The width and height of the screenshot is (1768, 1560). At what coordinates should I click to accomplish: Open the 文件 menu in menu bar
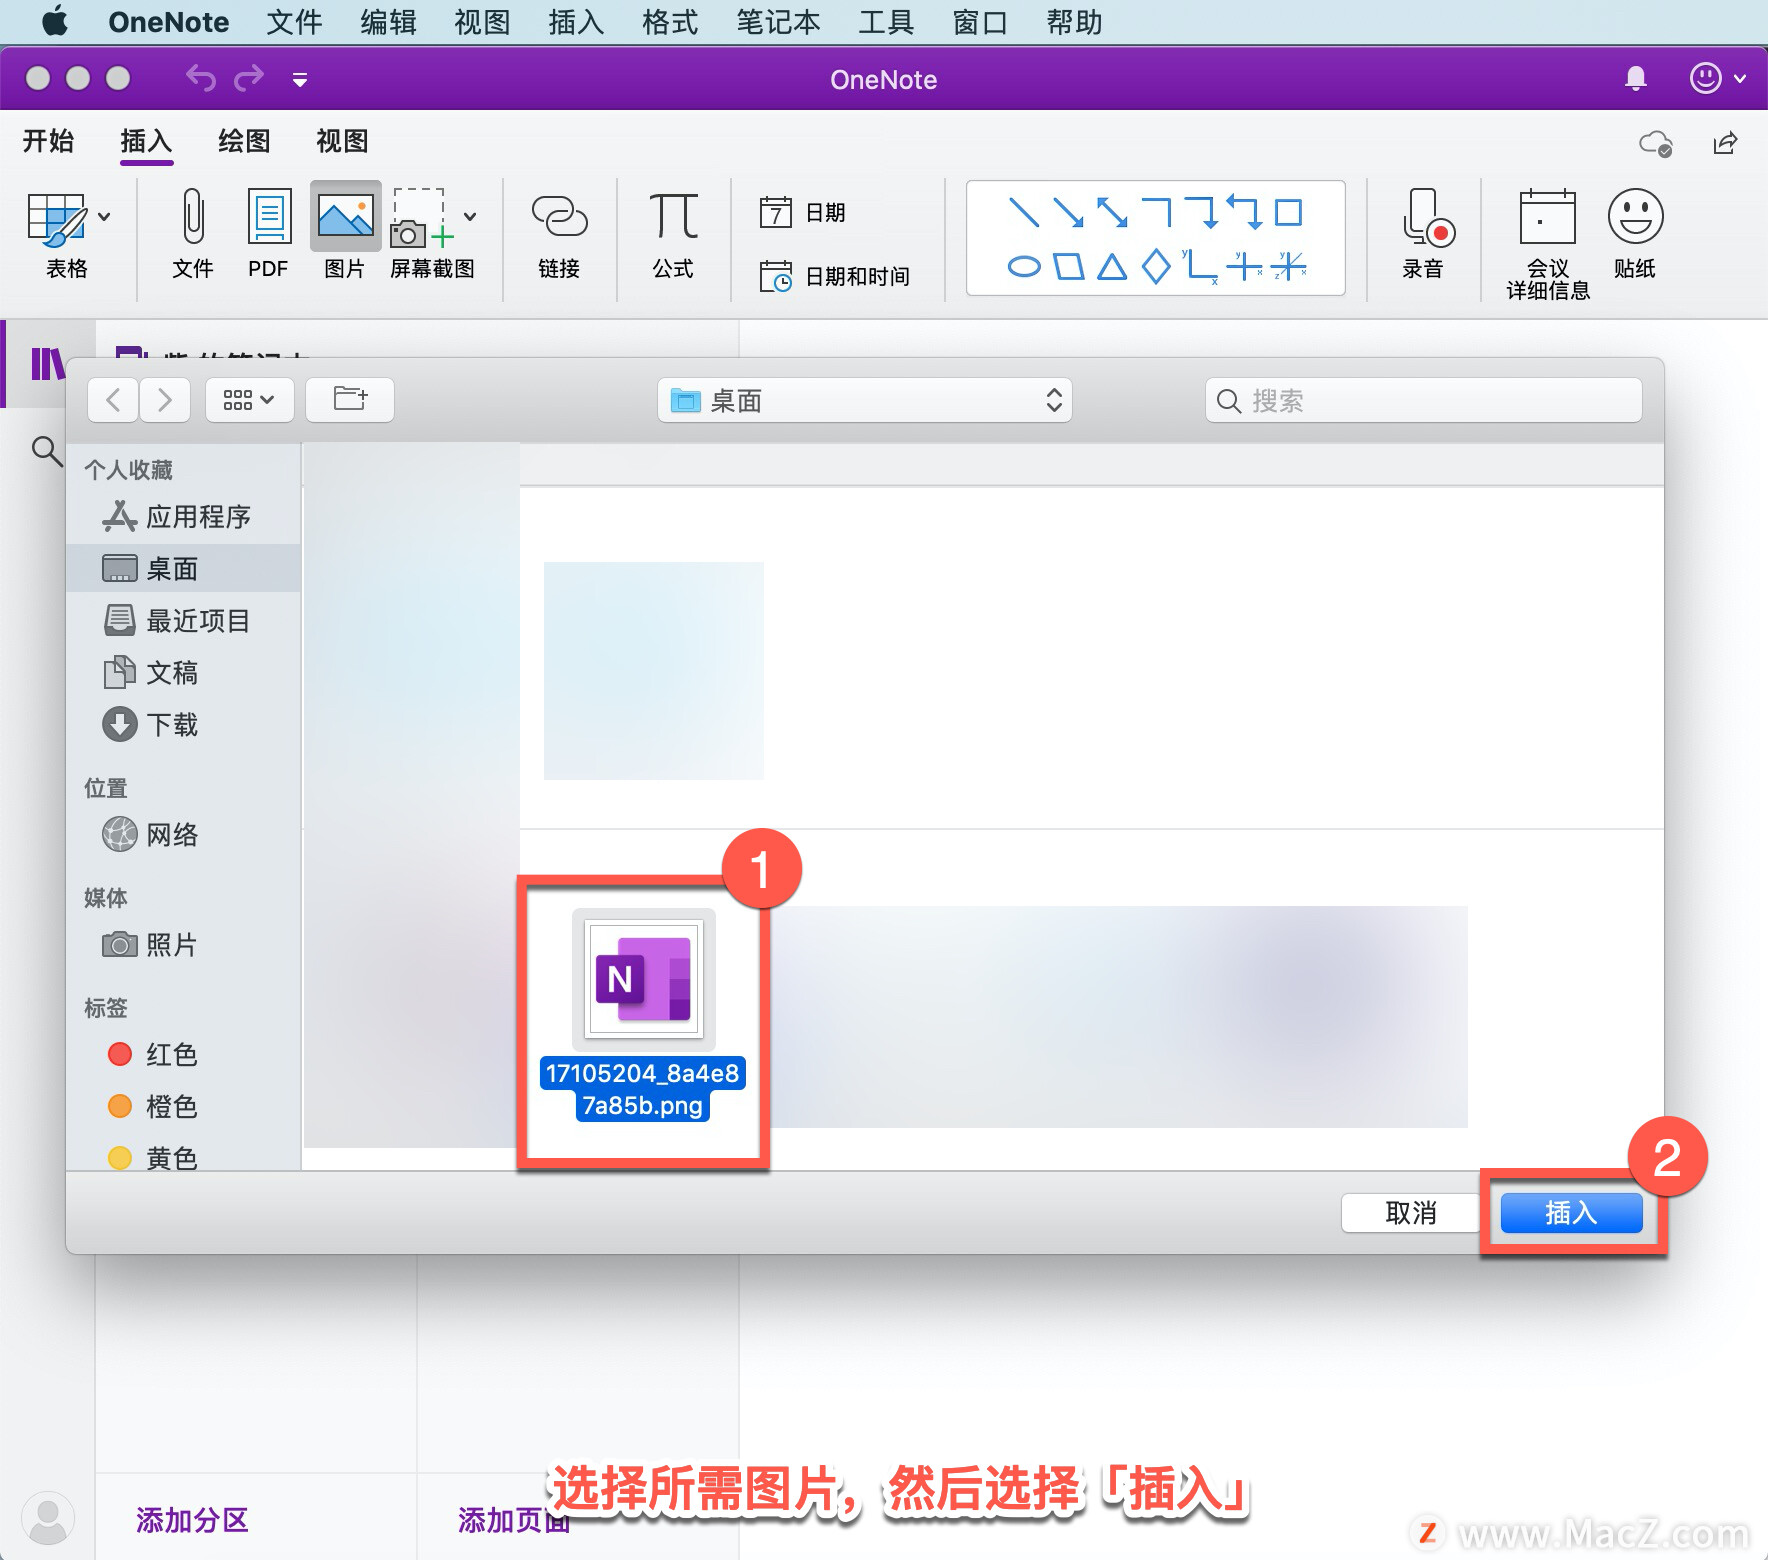click(294, 22)
